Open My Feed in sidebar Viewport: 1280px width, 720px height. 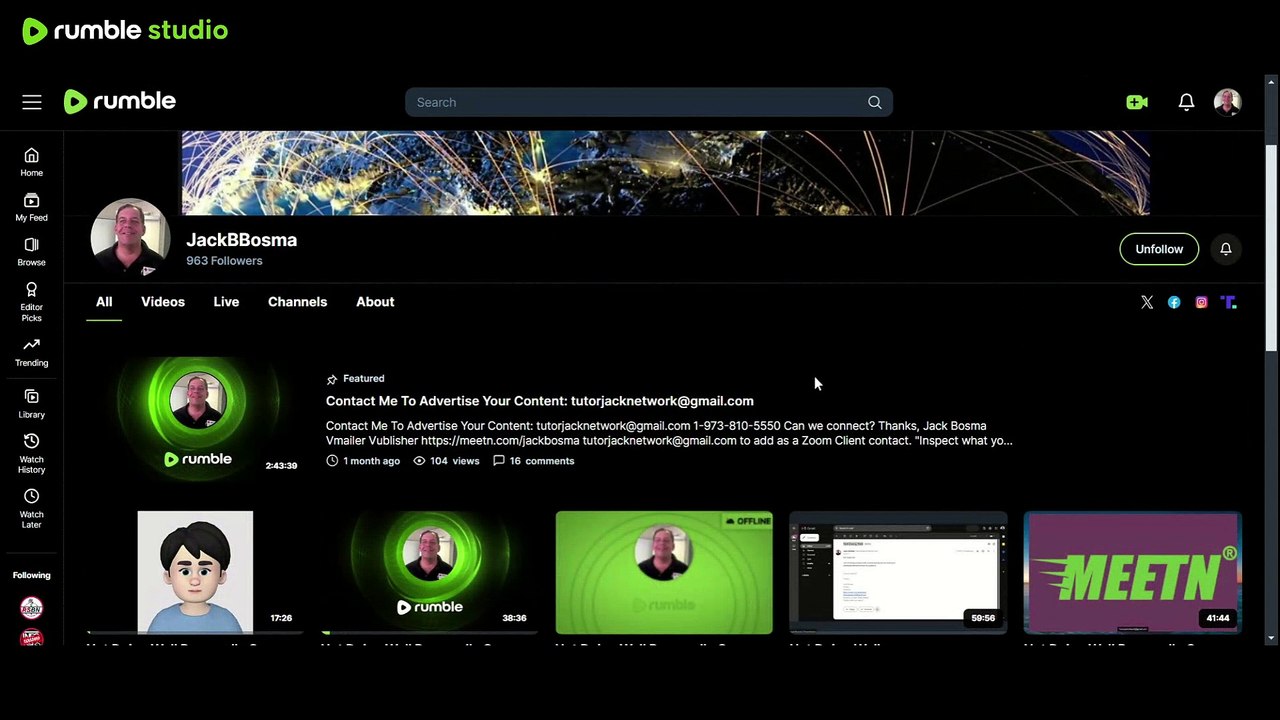pyautogui.click(x=32, y=207)
